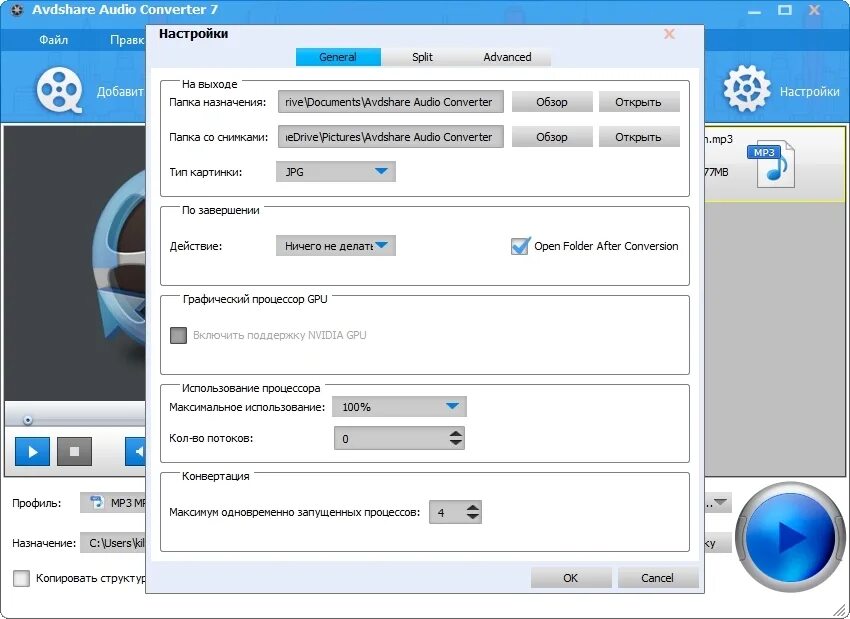Increase maximum simultaneous processes value
The image size is (850, 619).
click(x=473, y=507)
